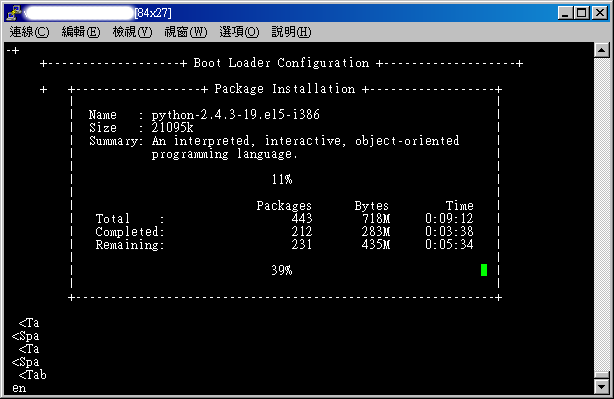Click the PuTTY icon in the title bar
Viewport: 614px width, 399px height.
pos(13,13)
